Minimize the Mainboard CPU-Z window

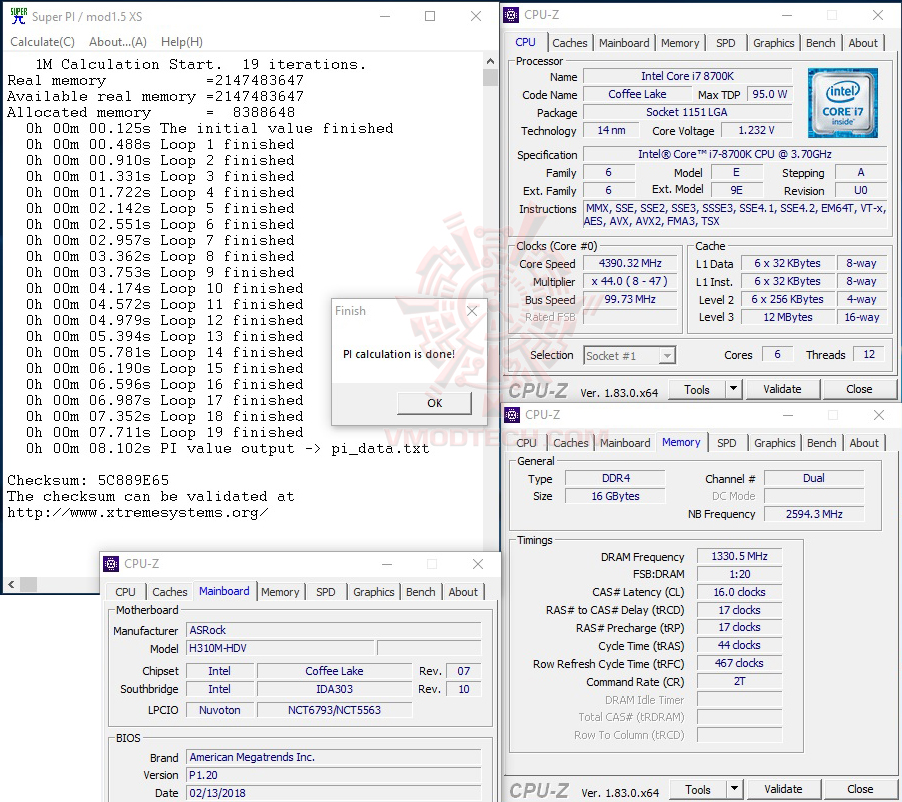pos(387,564)
